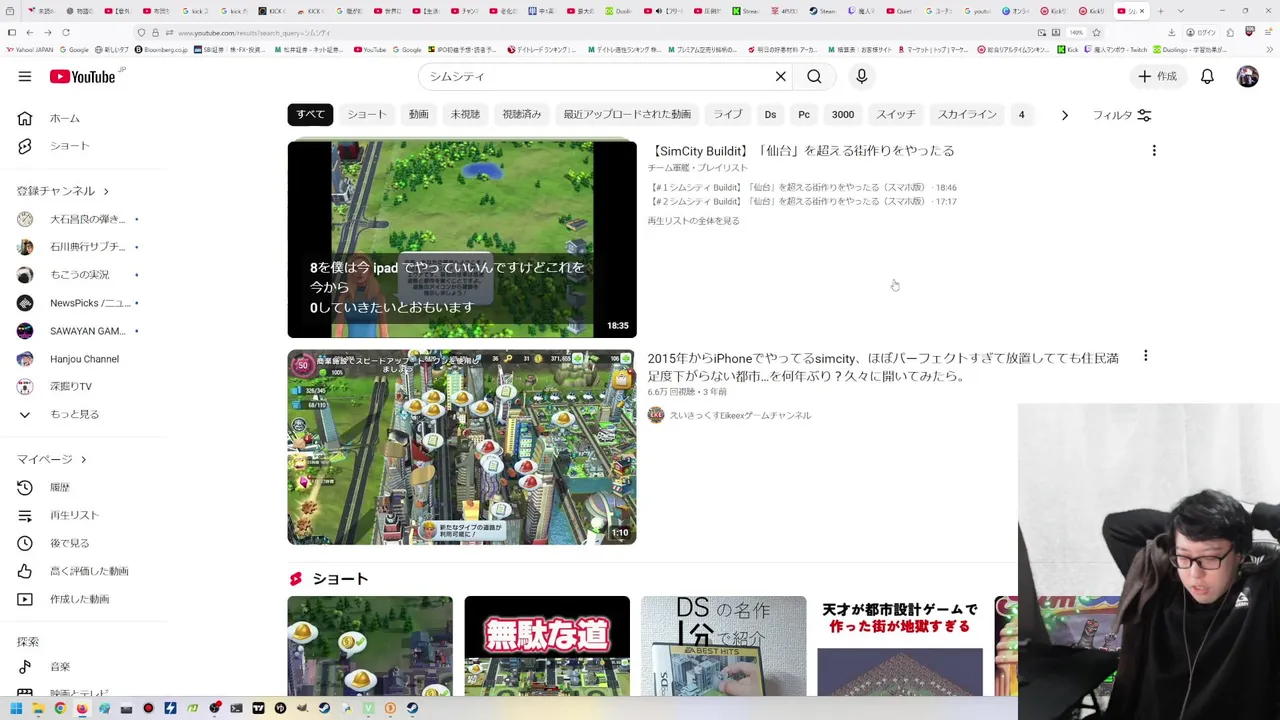
Task: Show more filter chips with right arrow
Action: tap(1065, 115)
